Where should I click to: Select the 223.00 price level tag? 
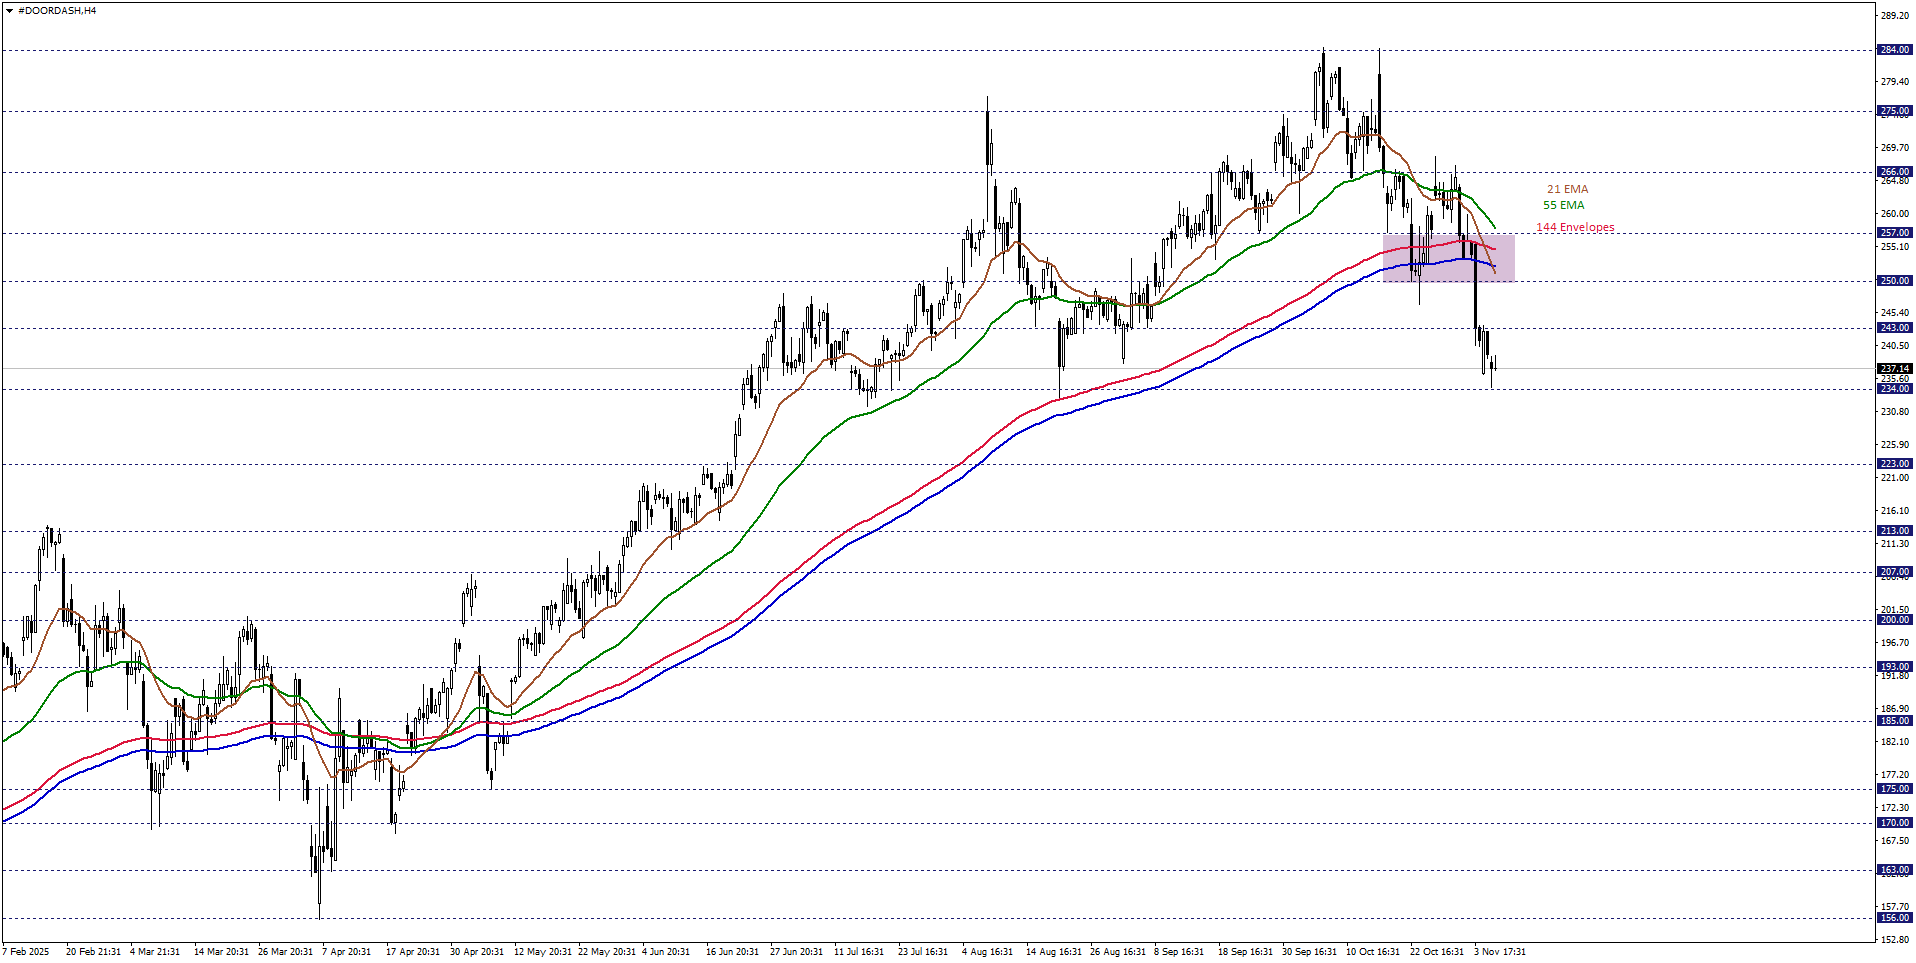(x=1894, y=464)
